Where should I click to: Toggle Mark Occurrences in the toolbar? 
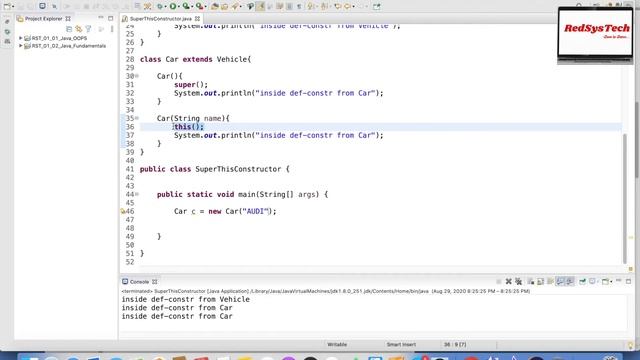click(x=260, y=6)
